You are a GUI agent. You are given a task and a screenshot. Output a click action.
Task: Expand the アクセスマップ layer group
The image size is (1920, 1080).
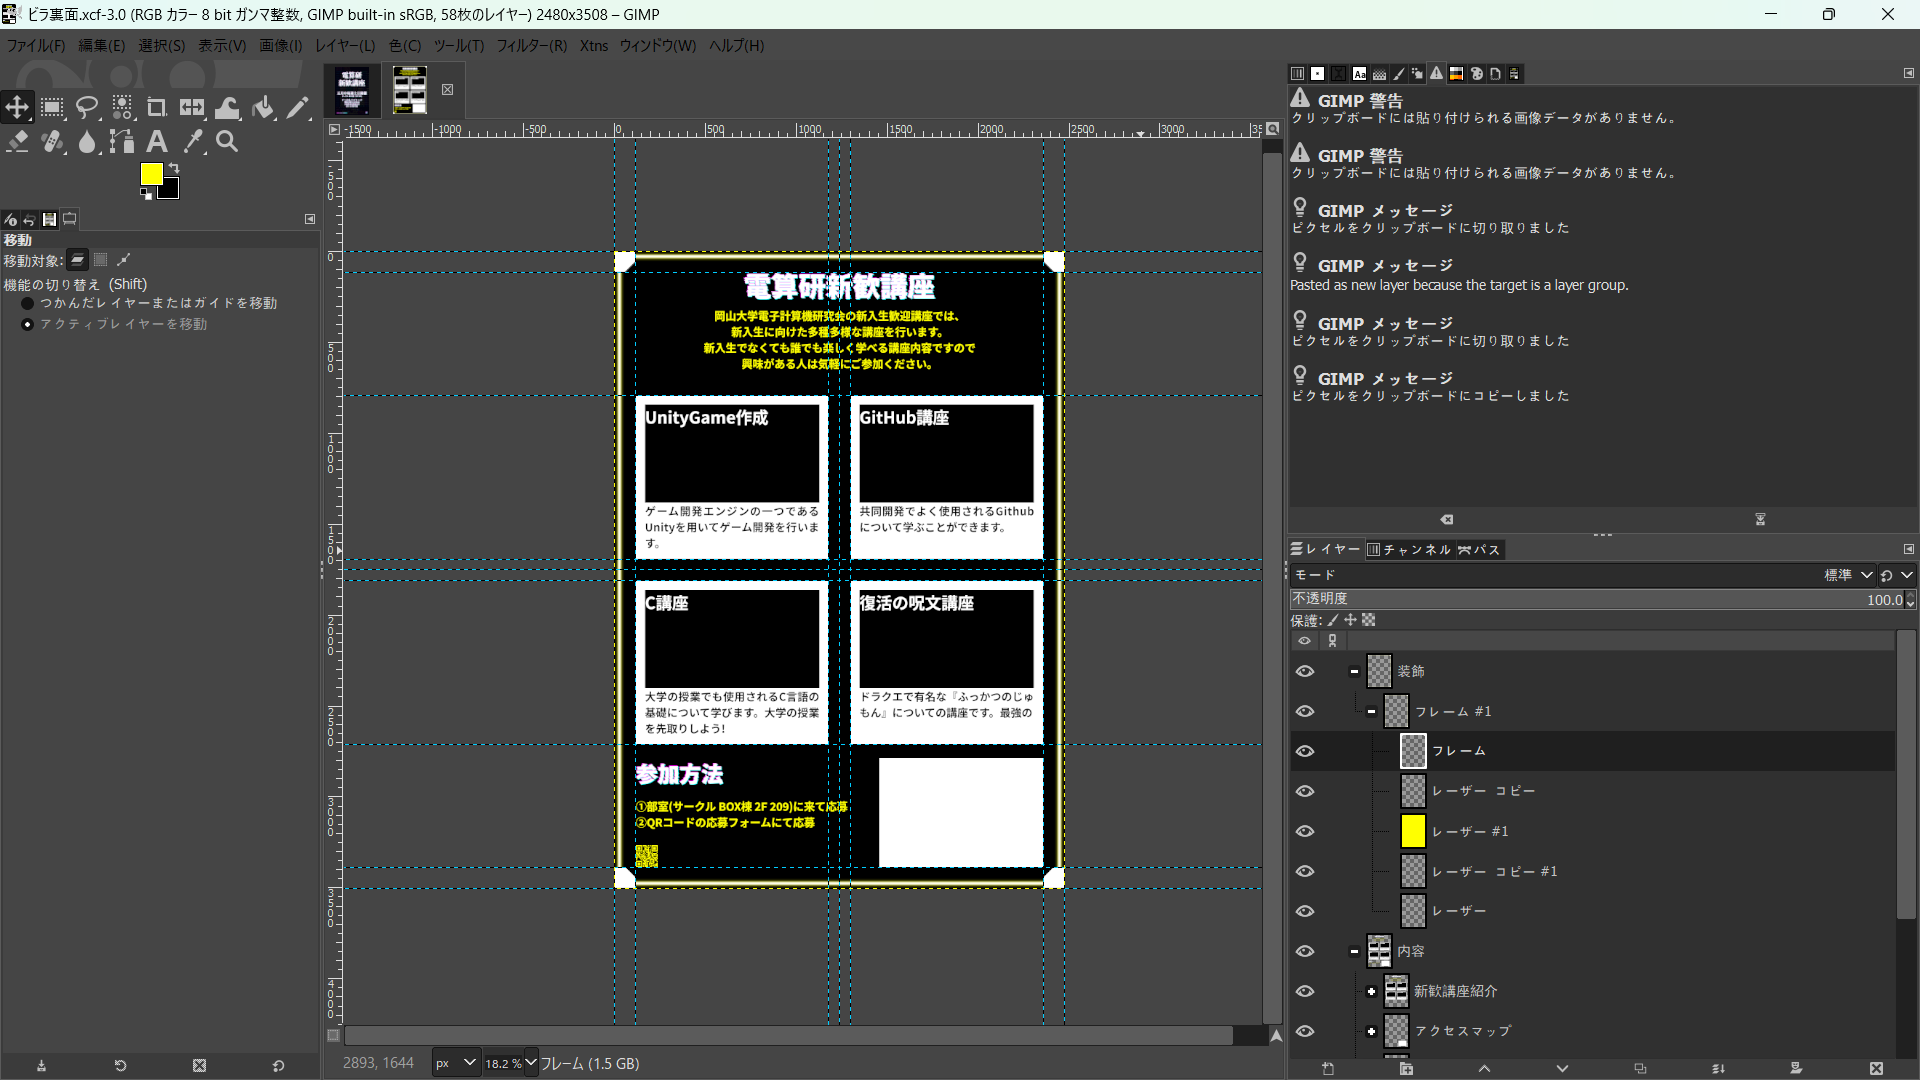point(1371,1031)
